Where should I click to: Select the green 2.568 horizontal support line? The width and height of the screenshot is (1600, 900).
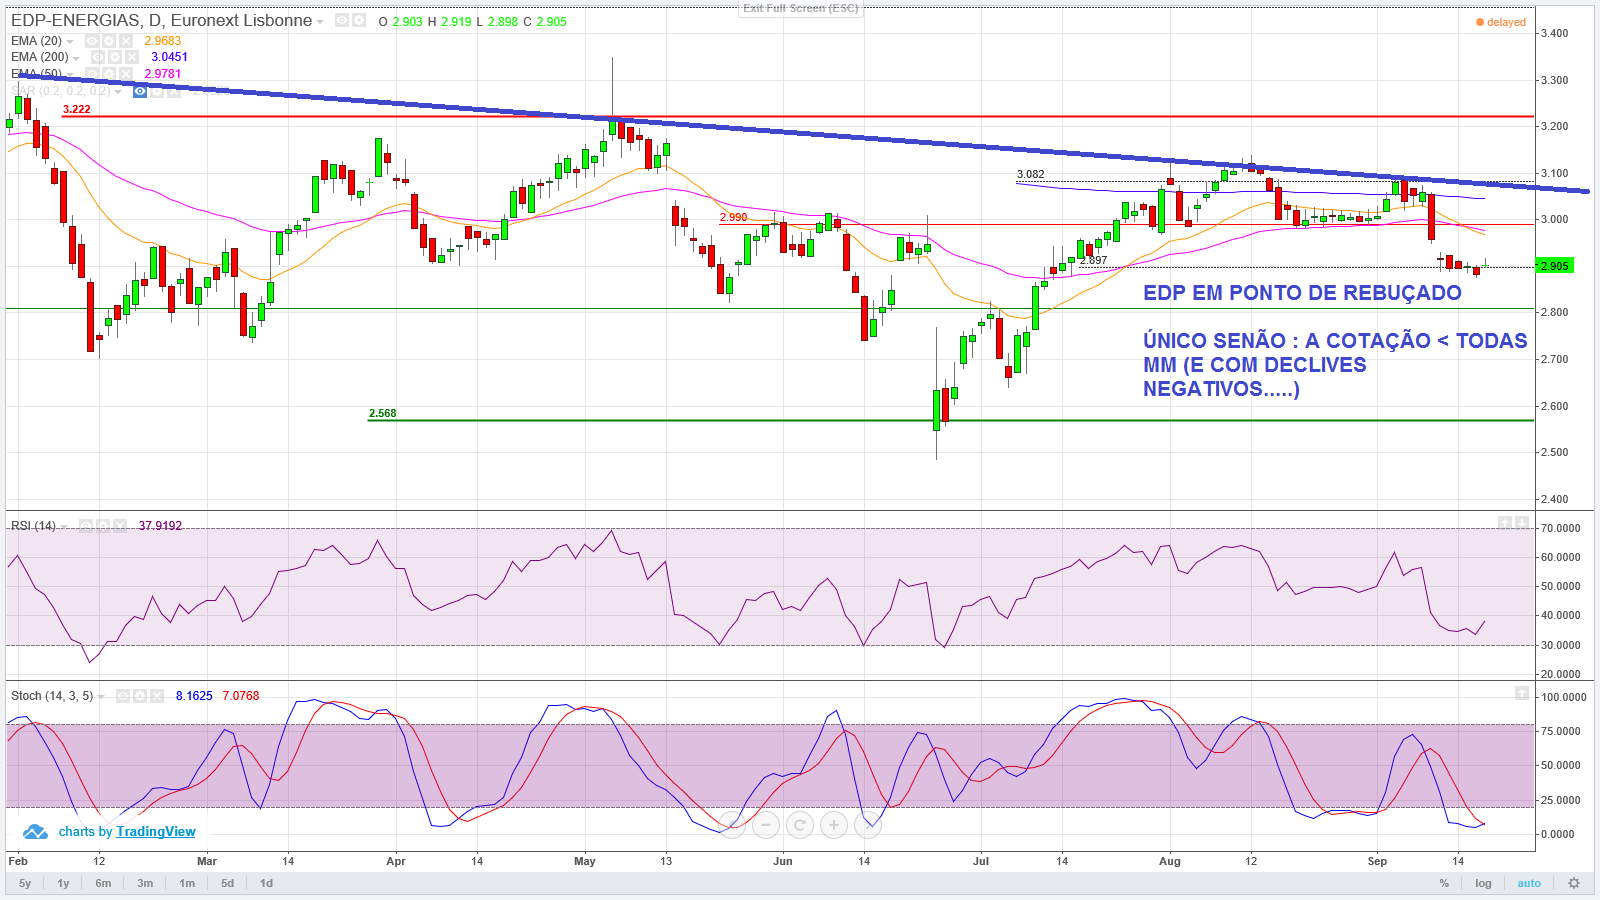[950, 420]
